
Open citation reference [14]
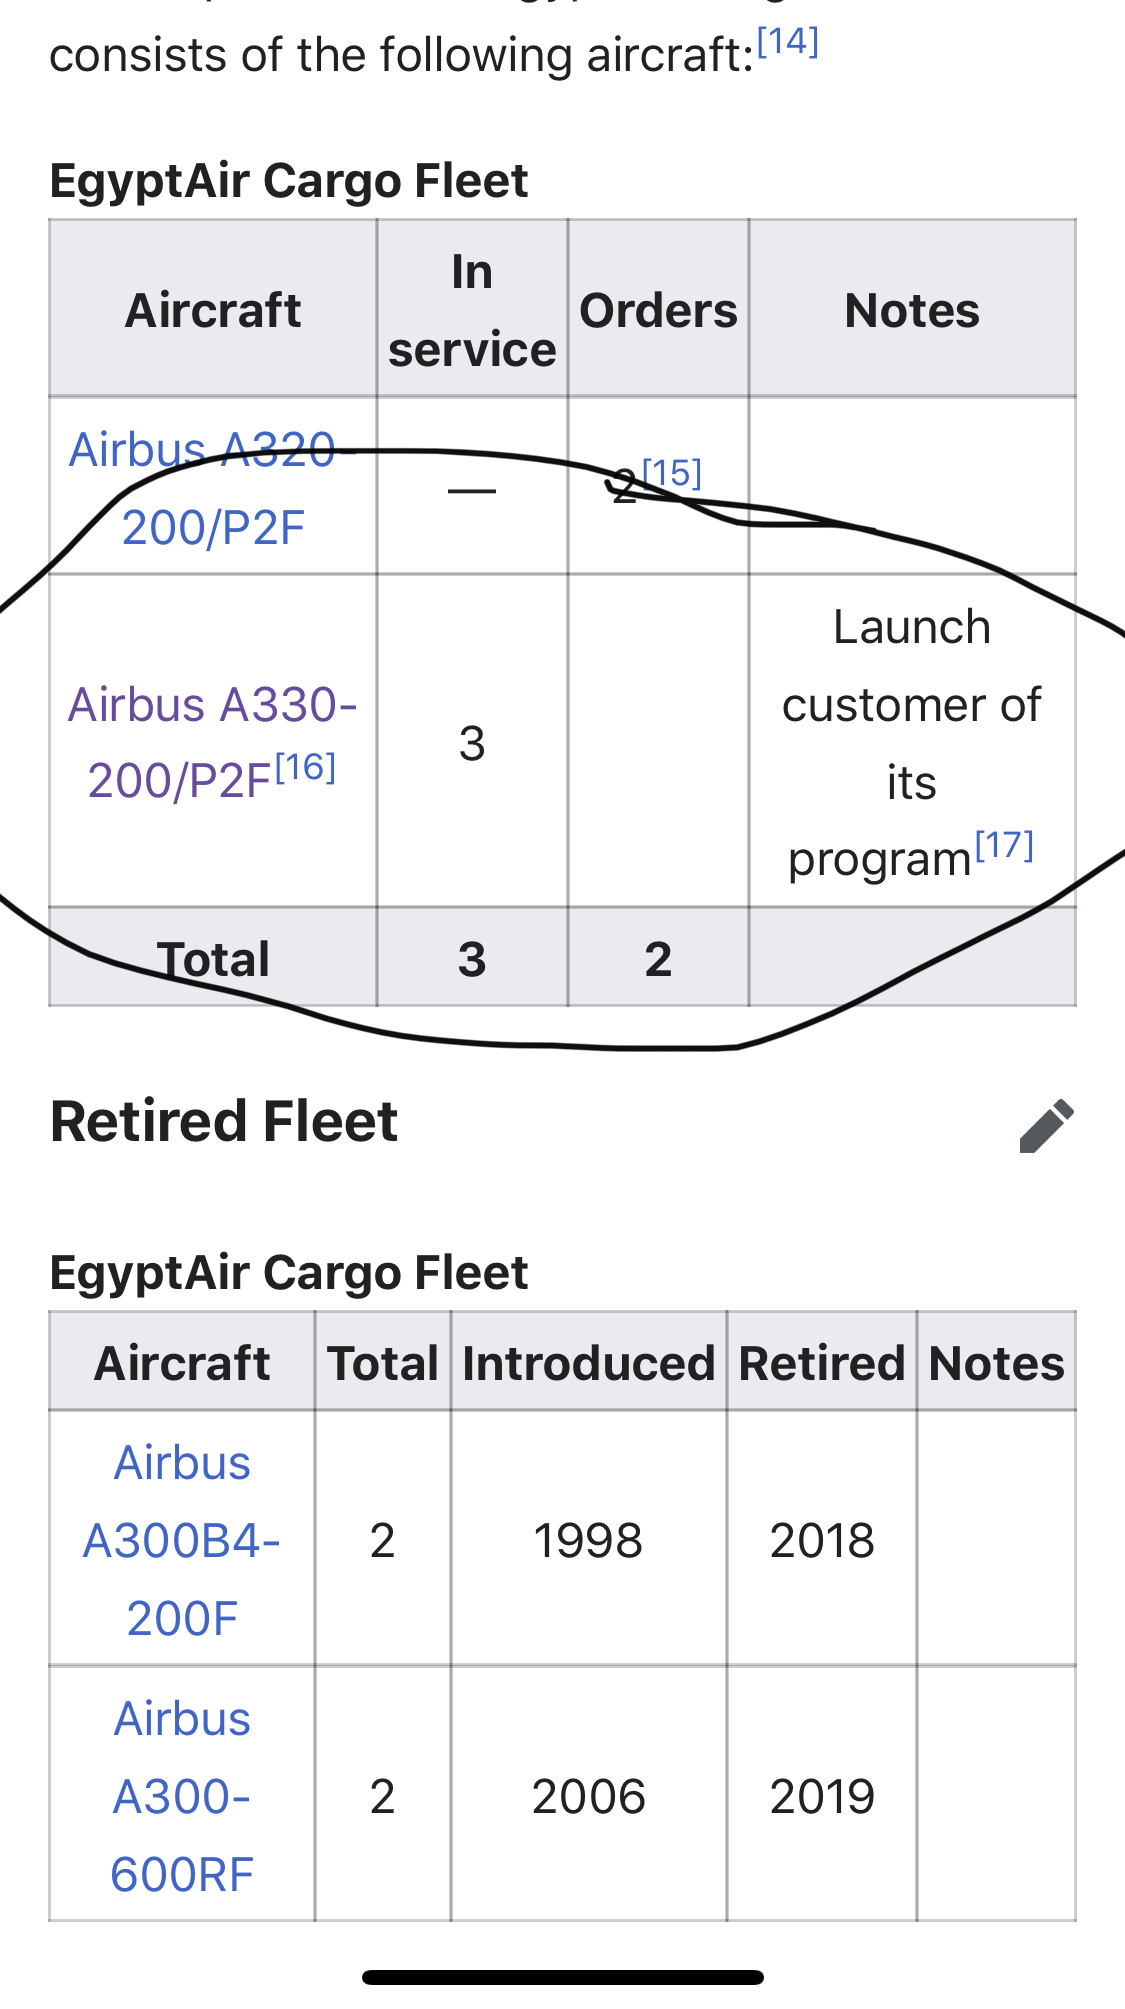pyautogui.click(x=788, y=42)
